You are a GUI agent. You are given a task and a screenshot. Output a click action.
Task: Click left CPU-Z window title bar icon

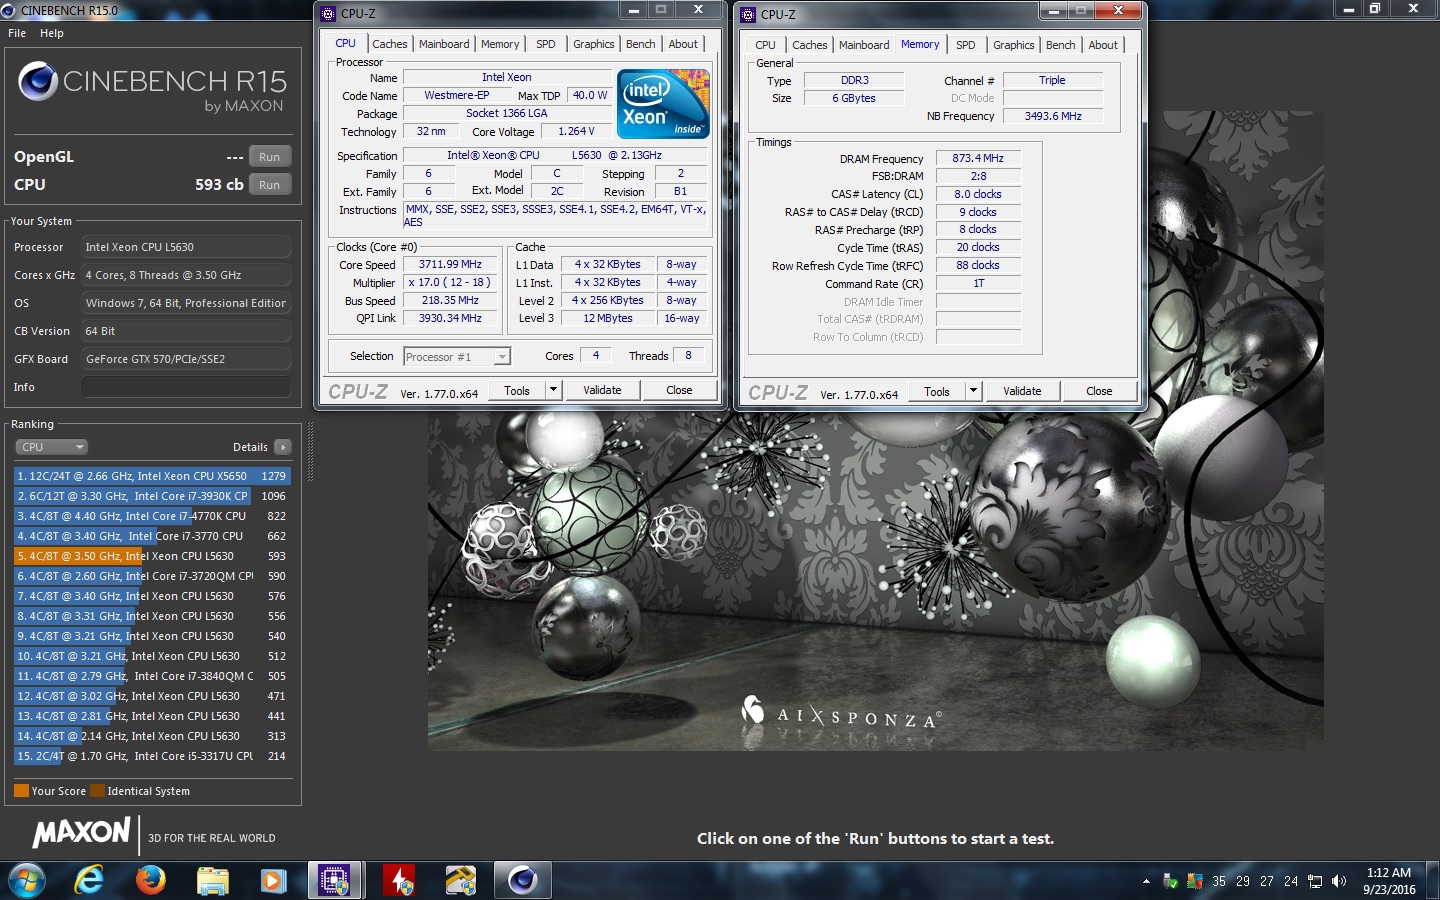(x=328, y=13)
